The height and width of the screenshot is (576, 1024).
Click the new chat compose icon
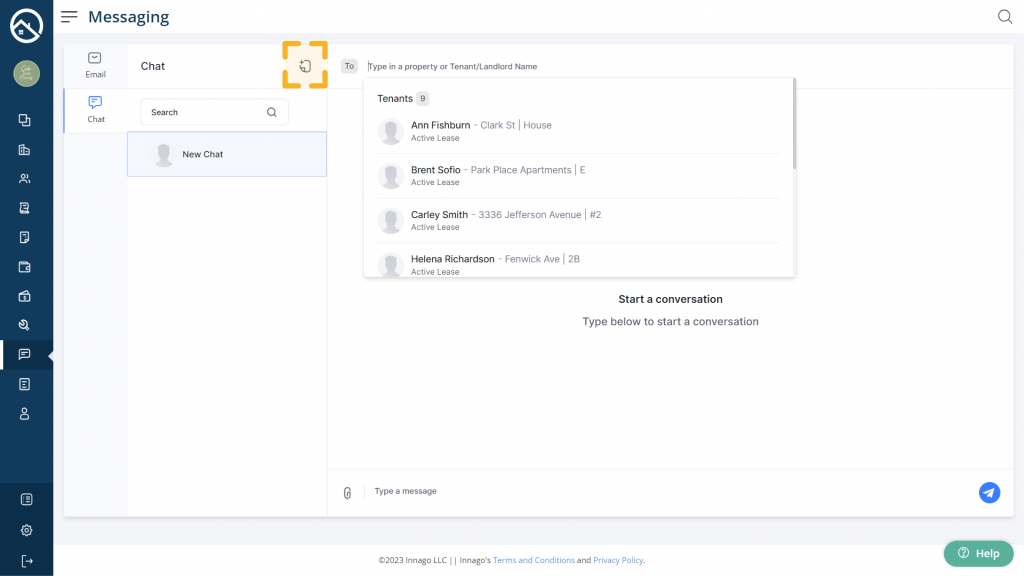coord(305,66)
